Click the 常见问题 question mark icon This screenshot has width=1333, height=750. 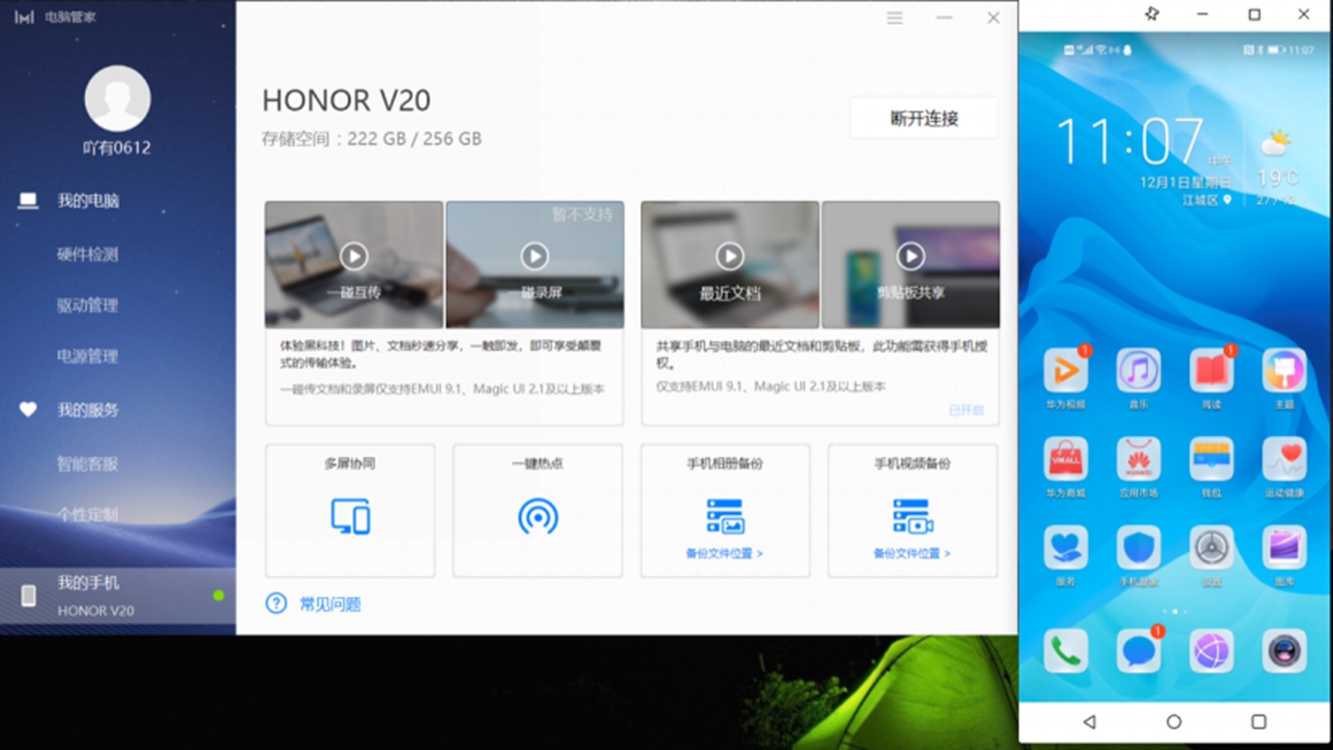(276, 603)
